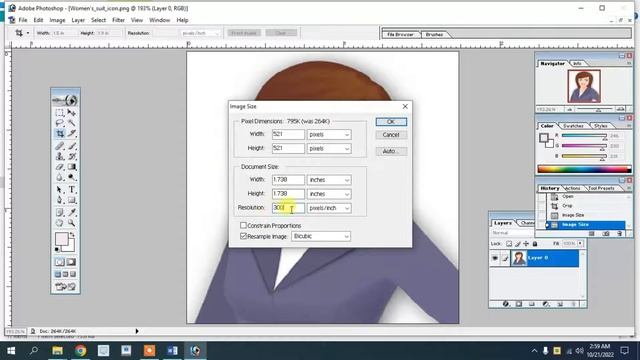Viewport: 640px width, 360px height.
Task: Select the Type tool
Action: [x=71, y=190]
